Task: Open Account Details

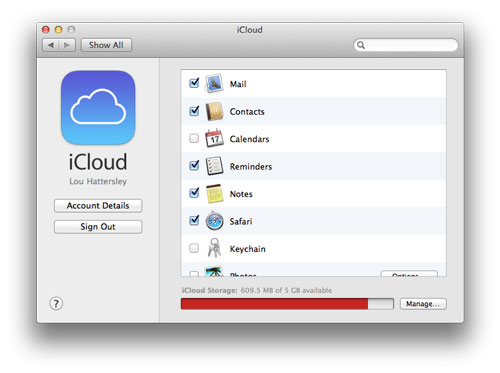Action: click(98, 206)
